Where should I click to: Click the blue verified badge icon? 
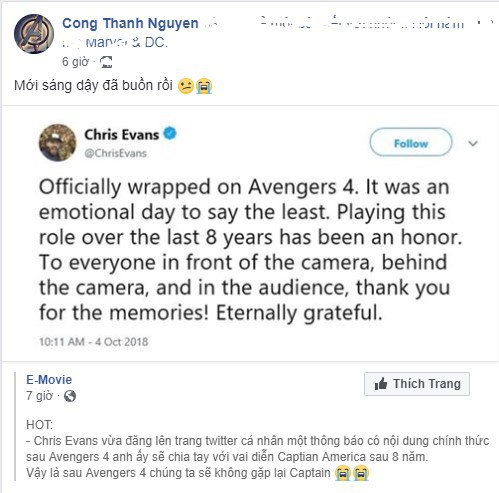click(170, 134)
